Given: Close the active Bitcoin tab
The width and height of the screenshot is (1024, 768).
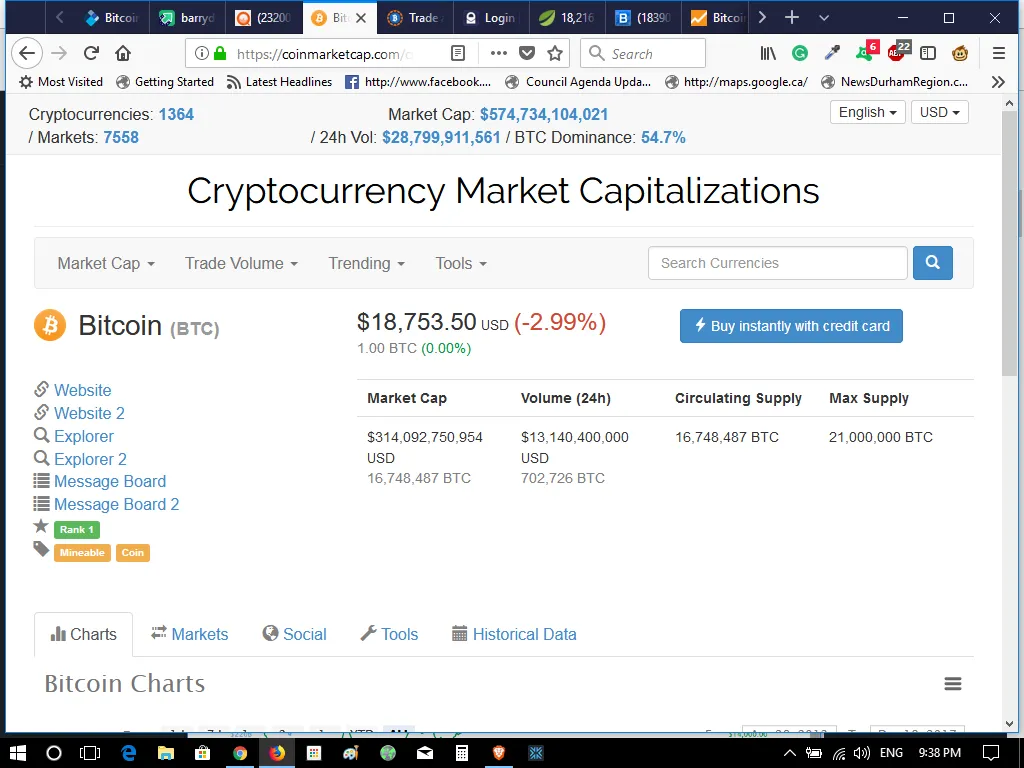Looking at the screenshot, I should tap(360, 18).
